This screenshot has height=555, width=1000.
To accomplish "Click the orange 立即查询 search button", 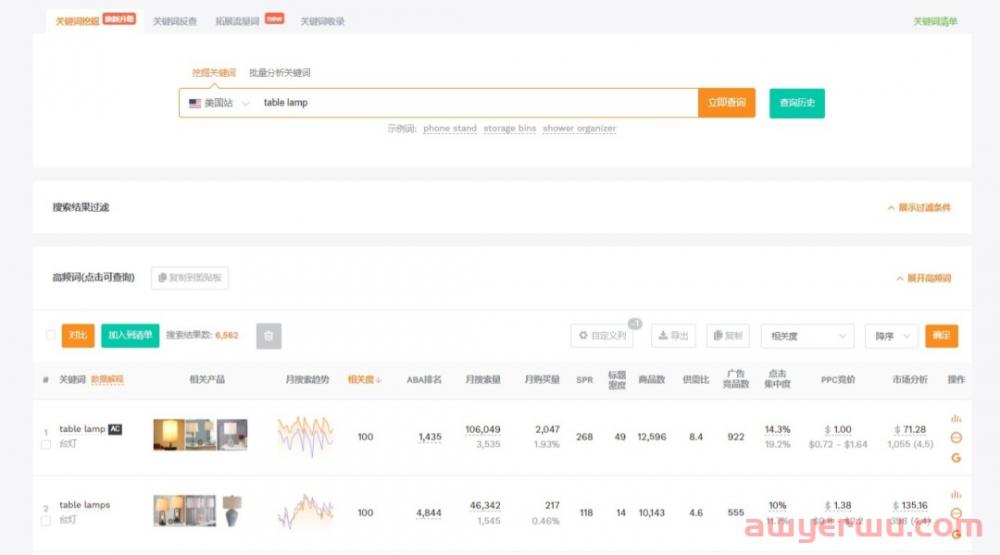I will pyautogui.click(x=726, y=103).
